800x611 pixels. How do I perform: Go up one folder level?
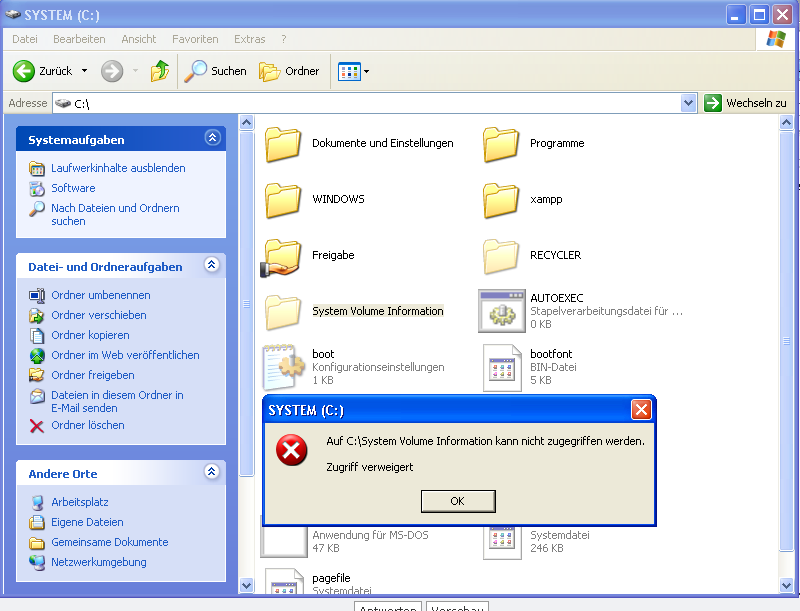click(160, 71)
